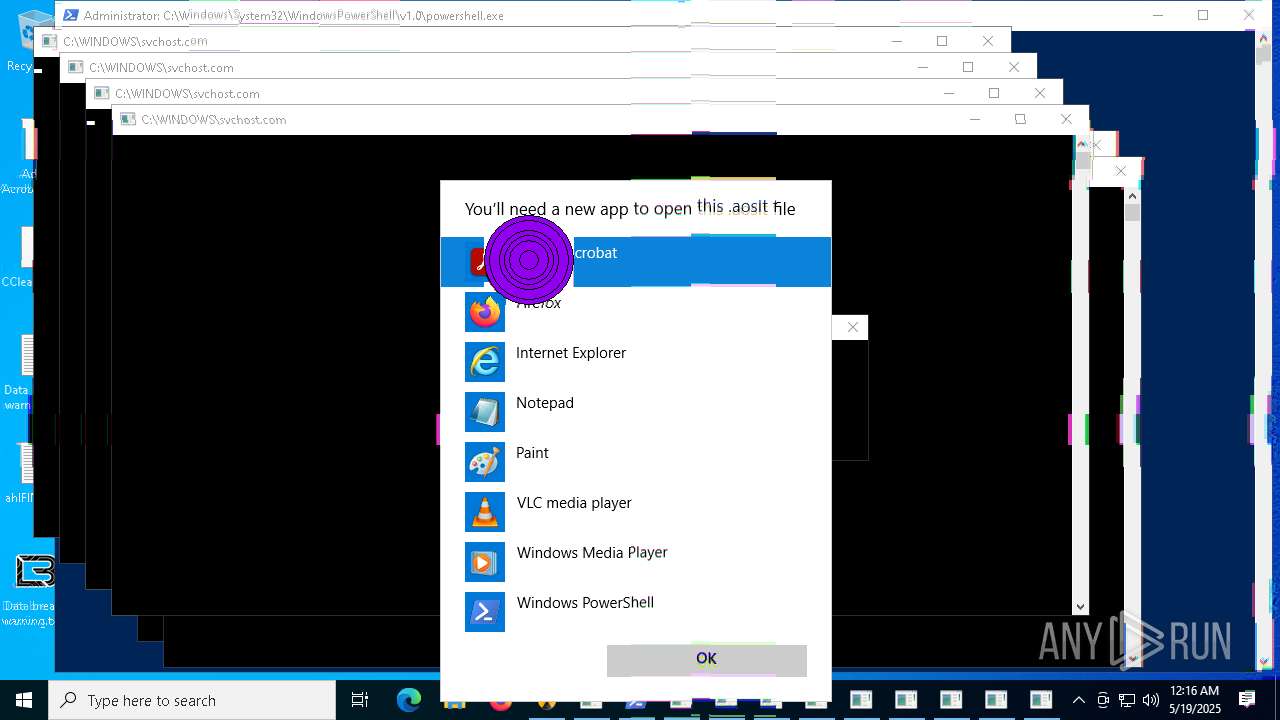
Task: Select VLC media player cone icon
Action: pyautogui.click(x=485, y=512)
